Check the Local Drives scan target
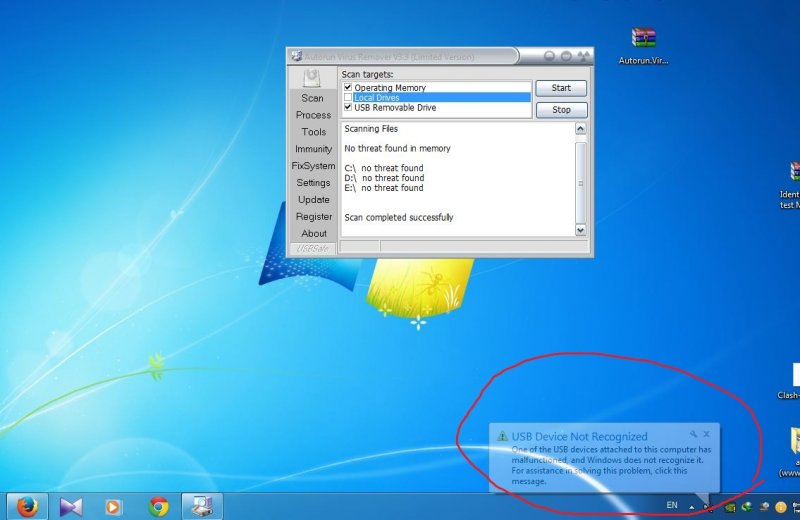Viewport: 800px width, 520px height. click(x=348, y=97)
